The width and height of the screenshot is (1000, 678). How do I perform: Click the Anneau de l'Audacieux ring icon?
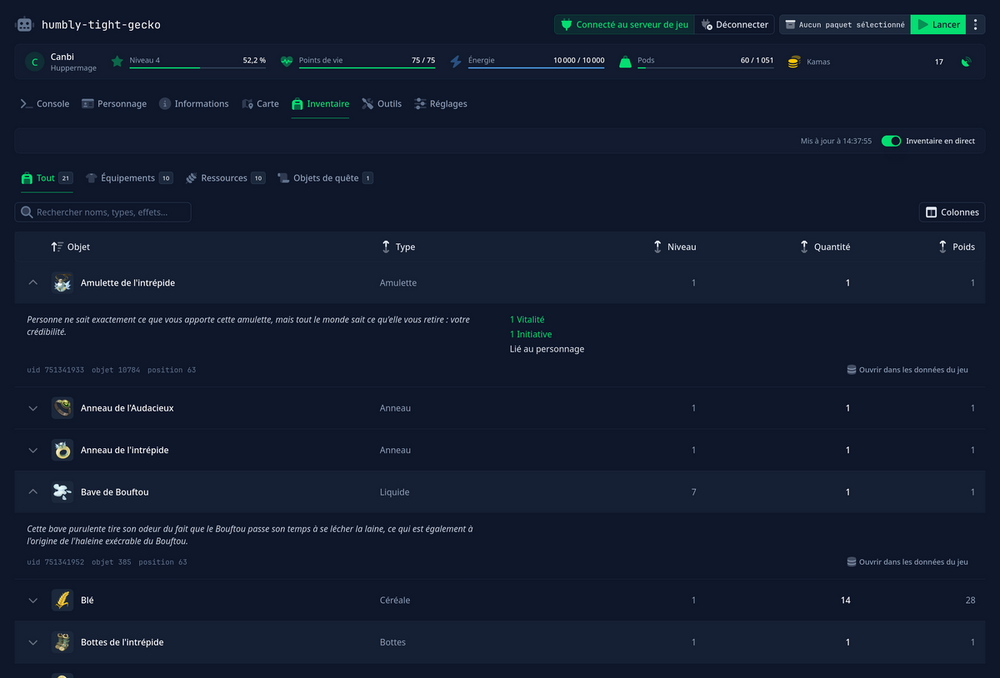click(x=62, y=408)
